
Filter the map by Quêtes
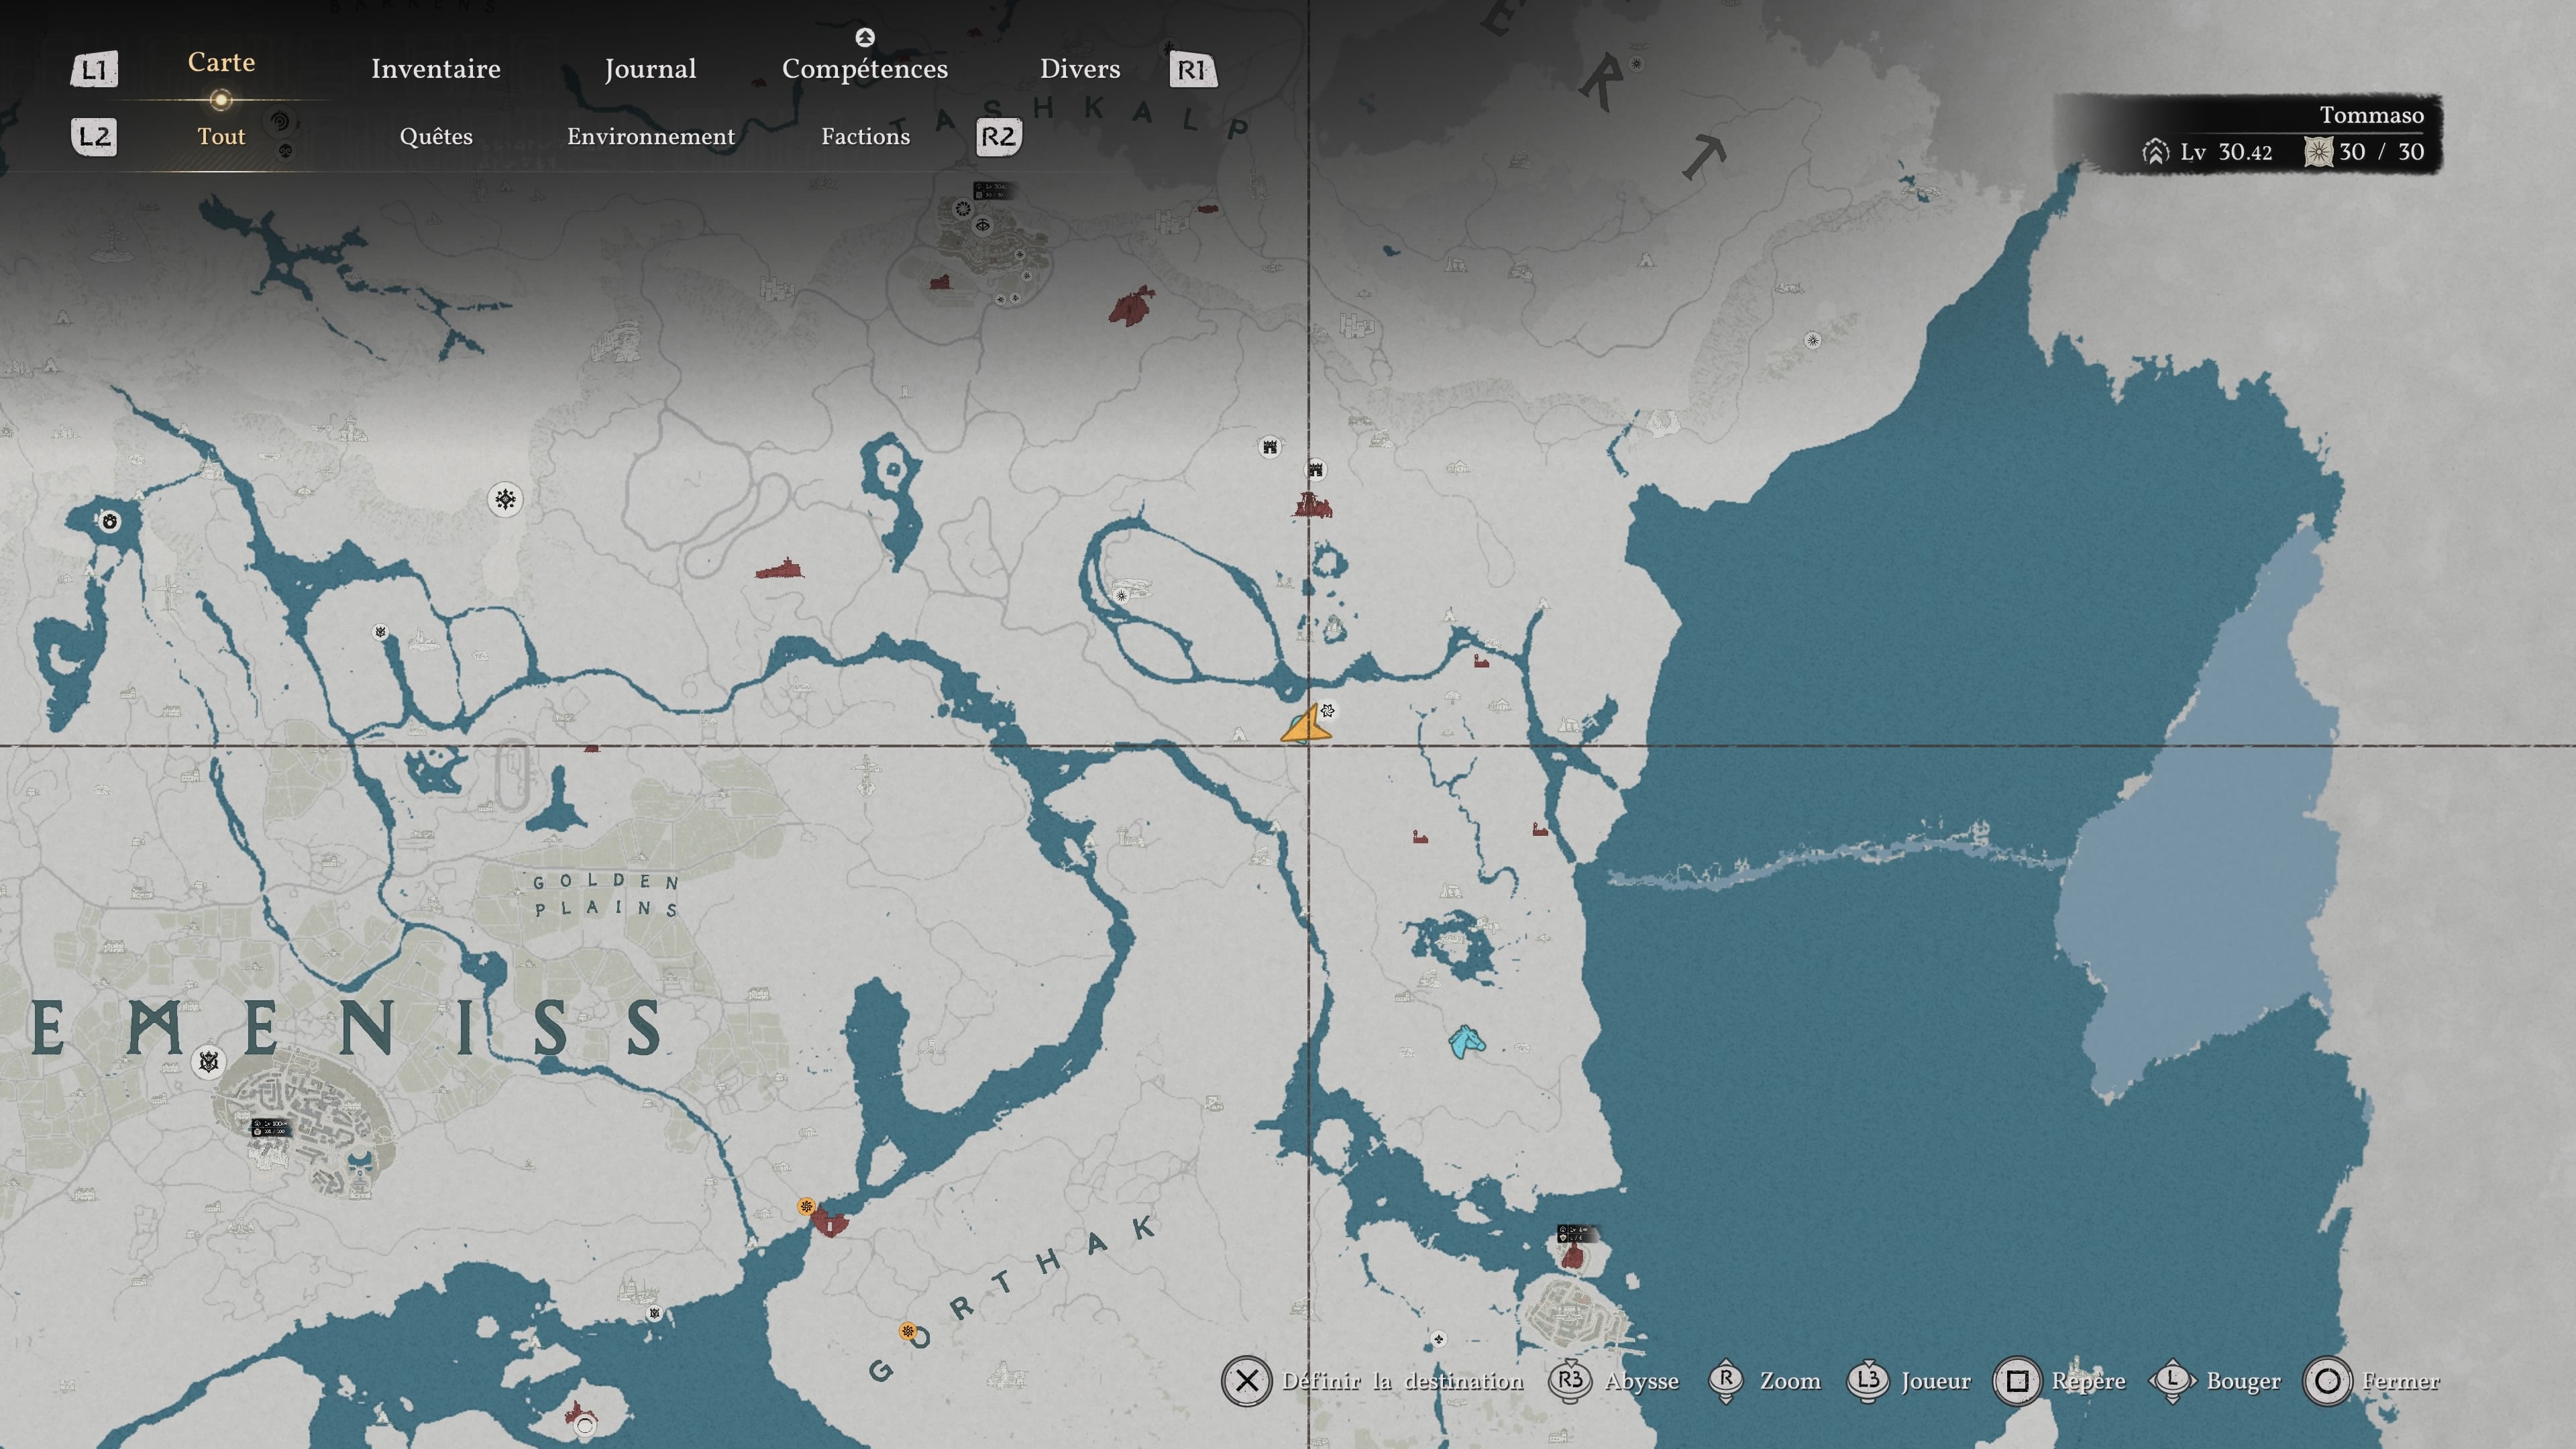[x=436, y=136]
